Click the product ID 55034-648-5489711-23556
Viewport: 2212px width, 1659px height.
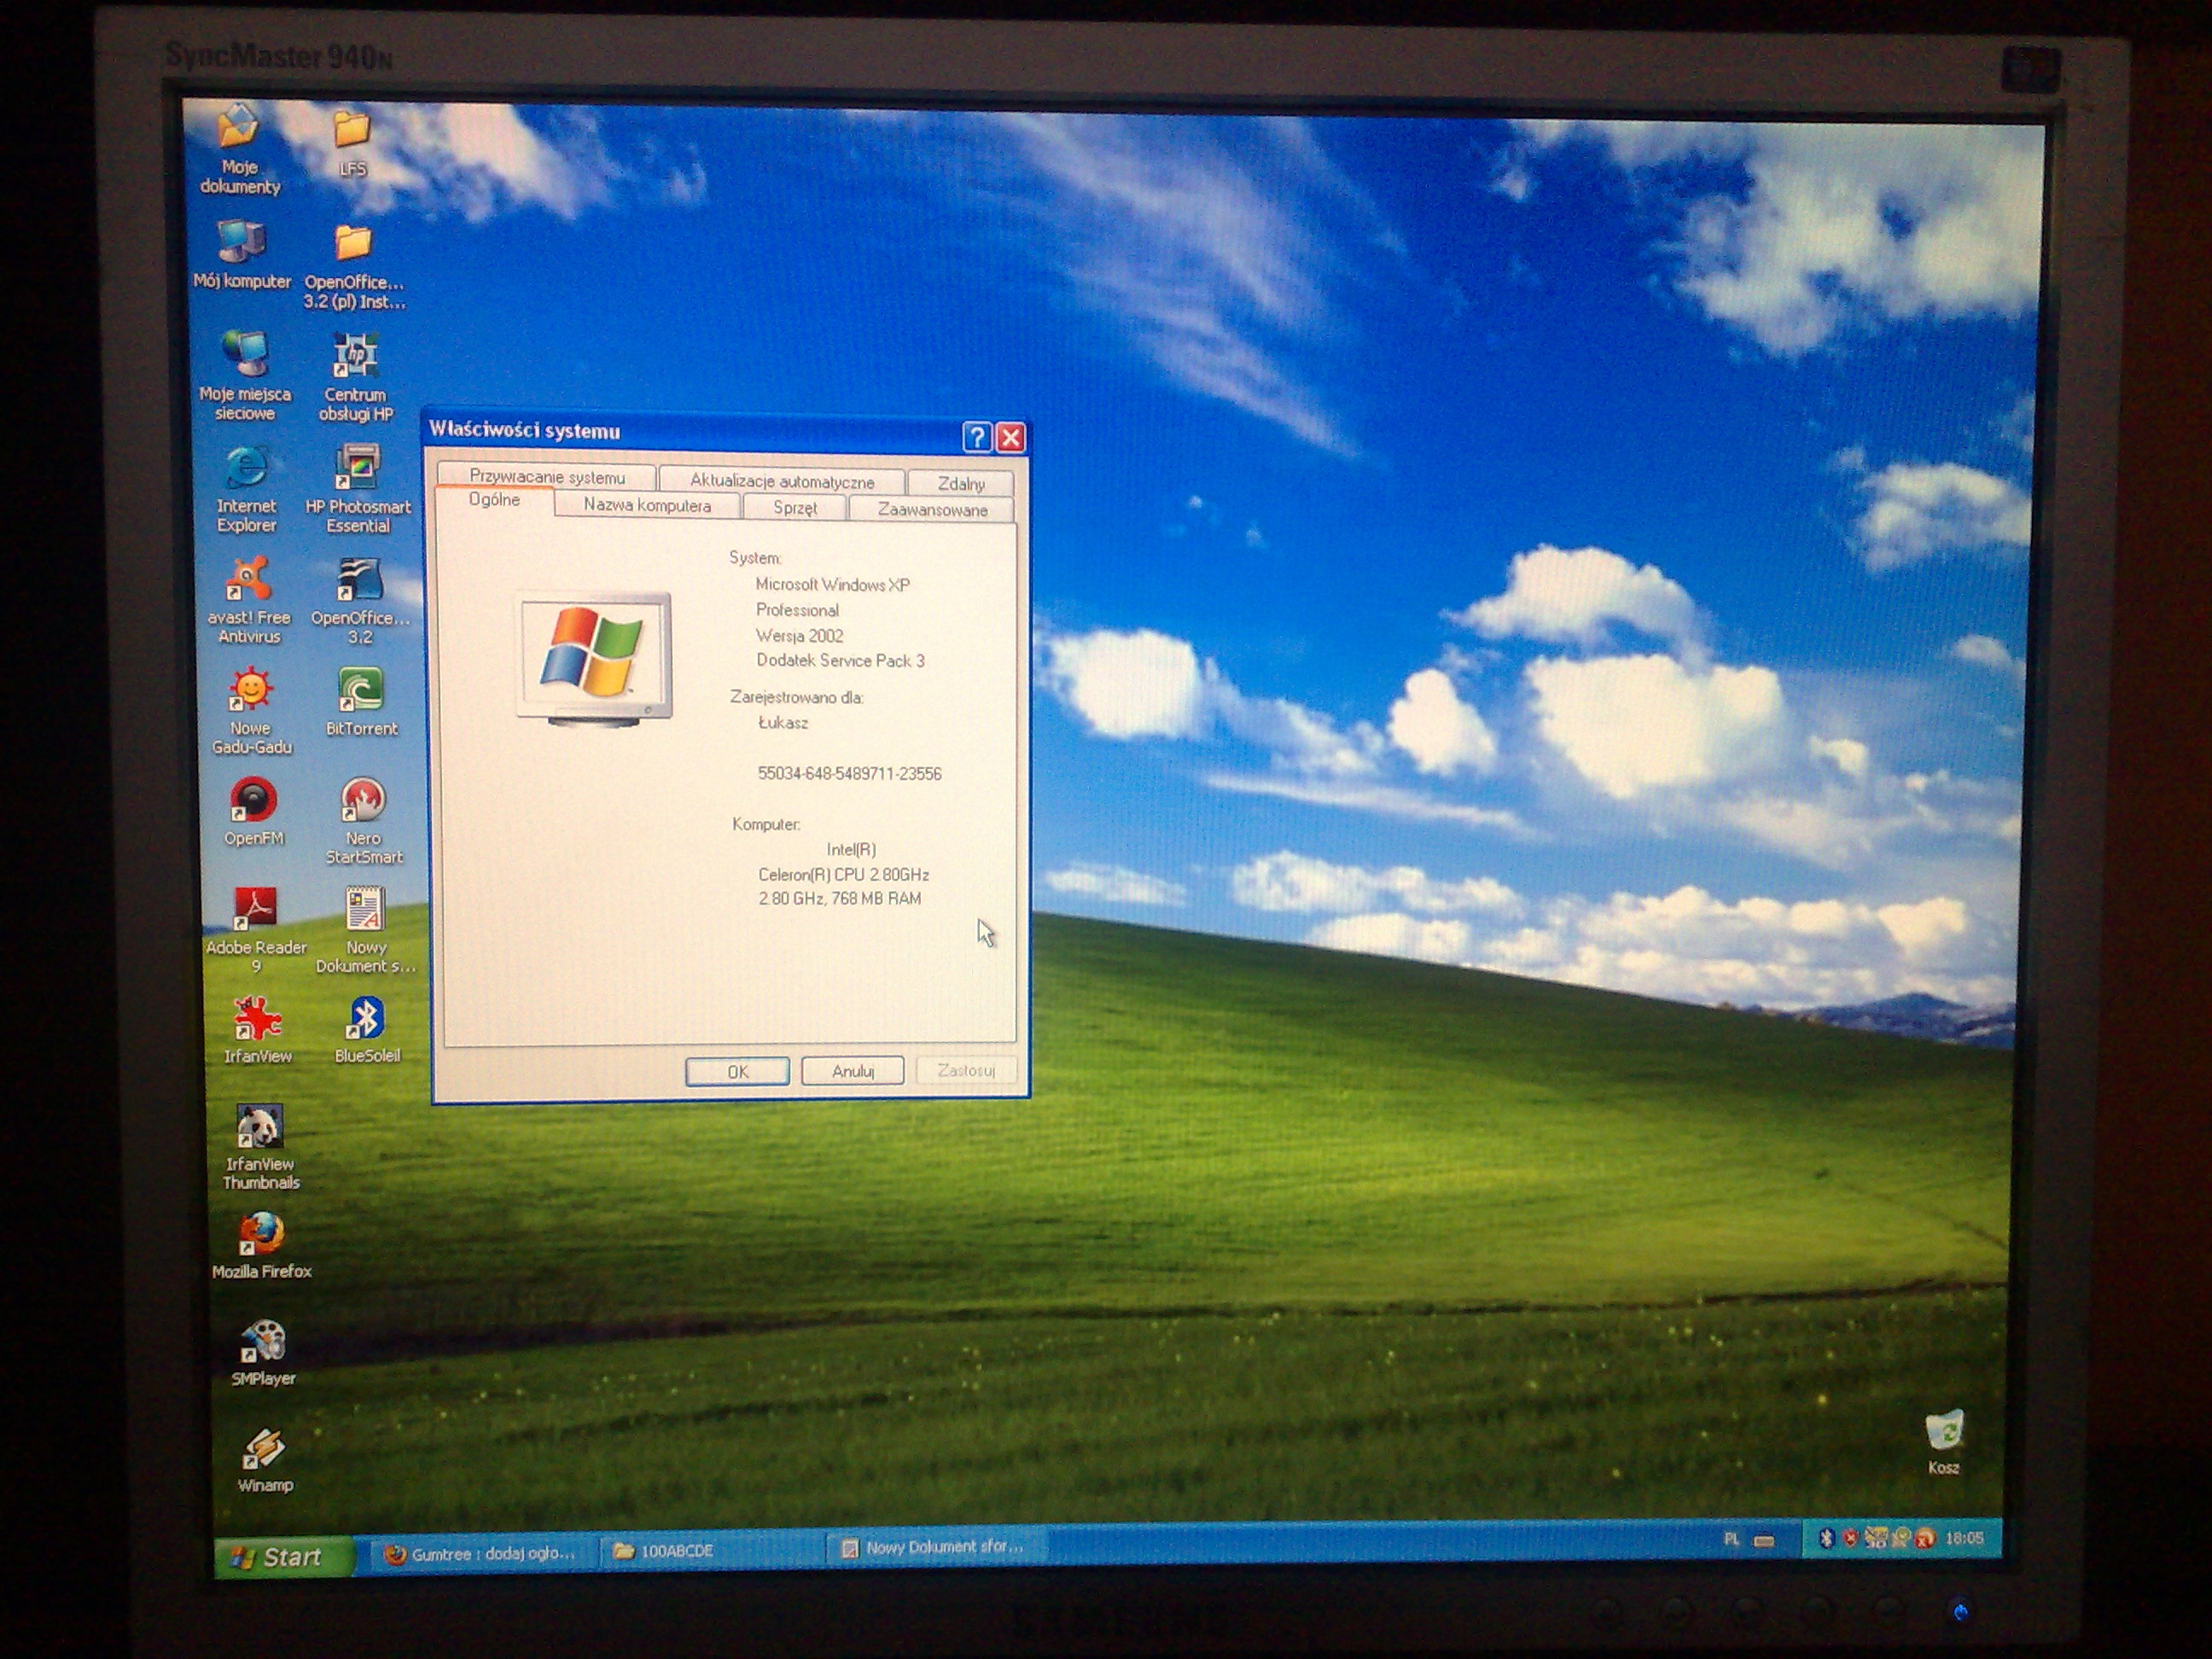coord(849,774)
